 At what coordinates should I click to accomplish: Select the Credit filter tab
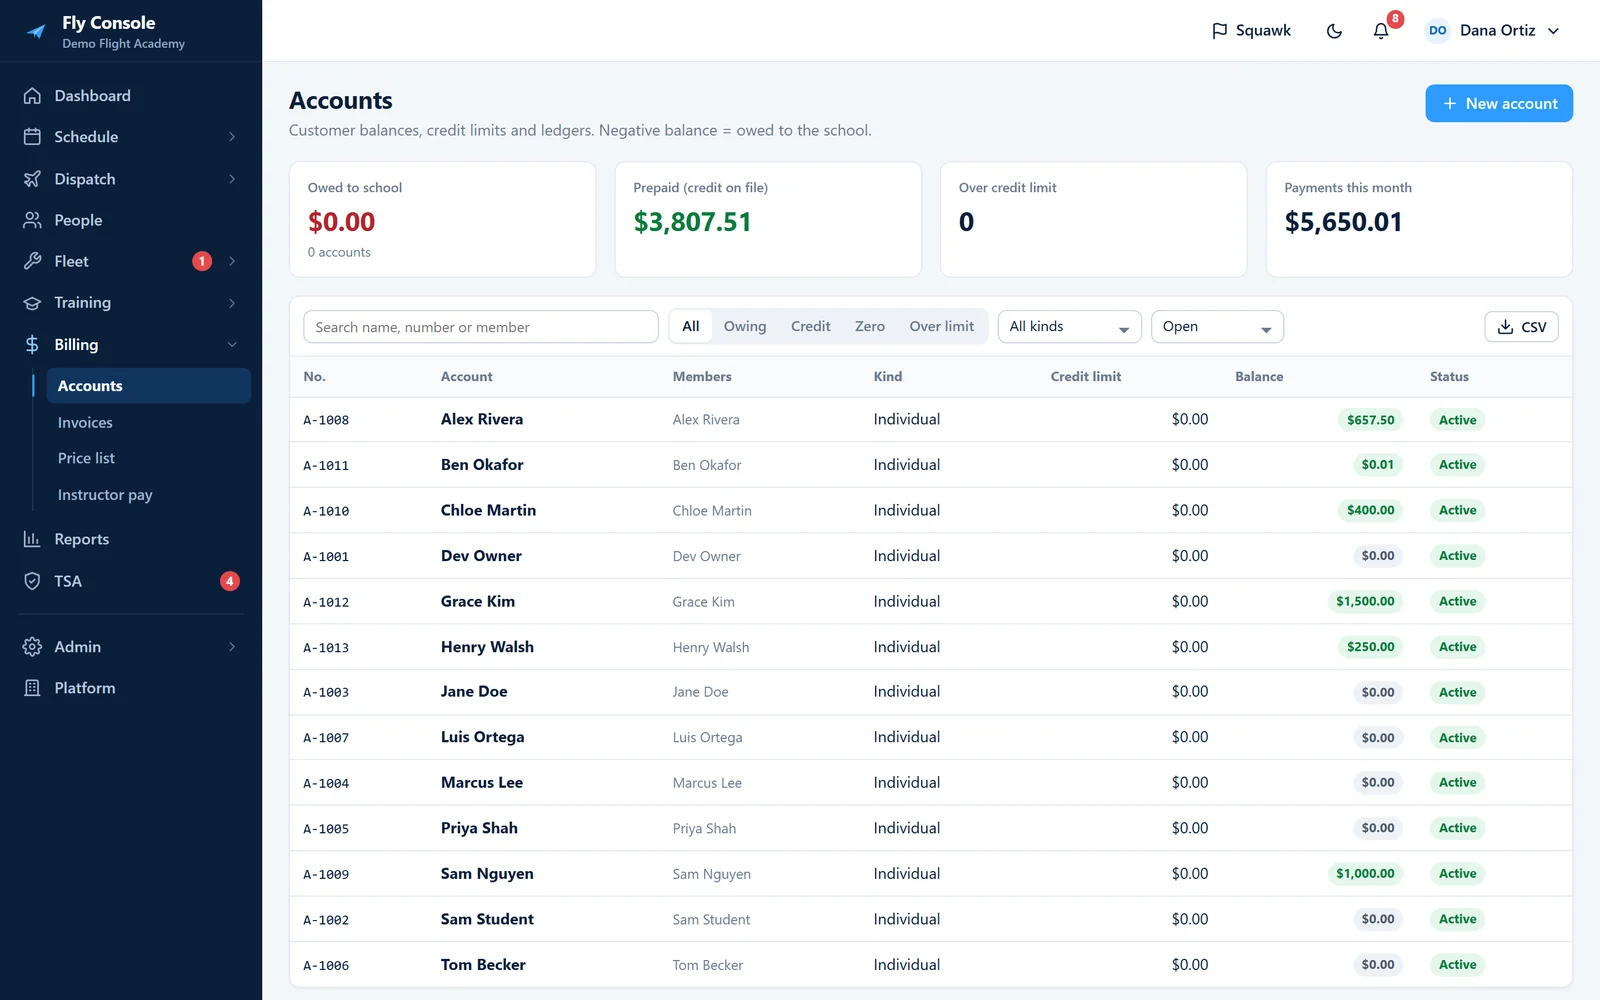click(x=810, y=327)
